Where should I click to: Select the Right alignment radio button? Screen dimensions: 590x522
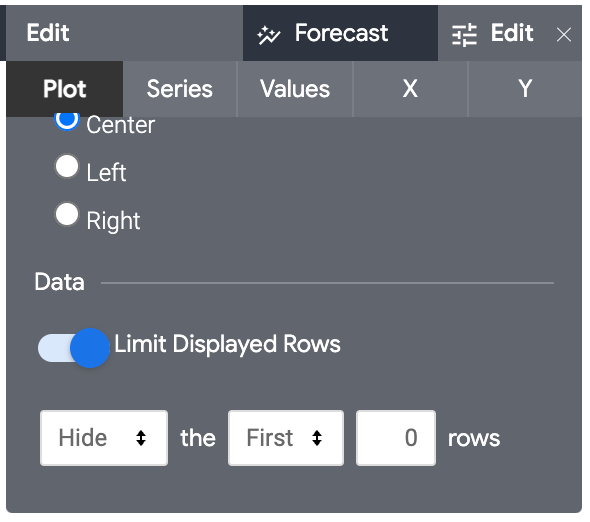[67, 215]
